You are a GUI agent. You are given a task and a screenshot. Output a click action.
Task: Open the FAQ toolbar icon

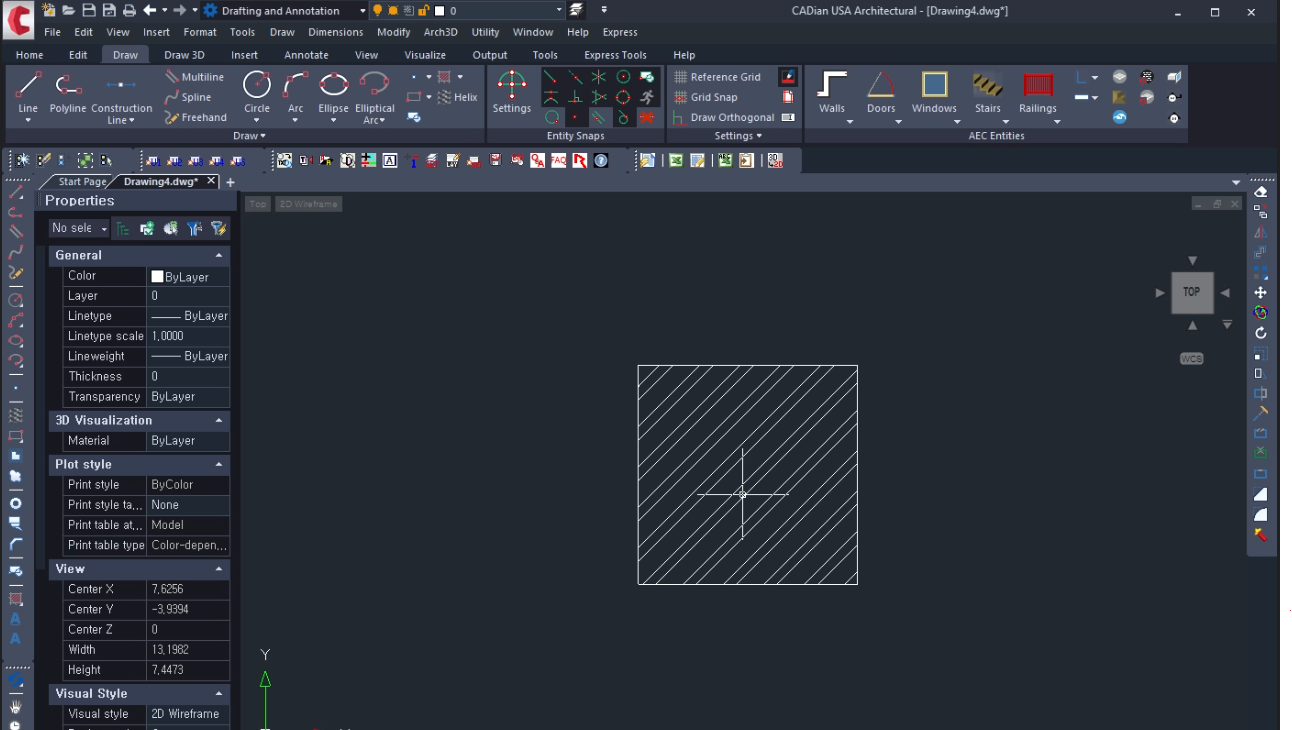tap(558, 160)
